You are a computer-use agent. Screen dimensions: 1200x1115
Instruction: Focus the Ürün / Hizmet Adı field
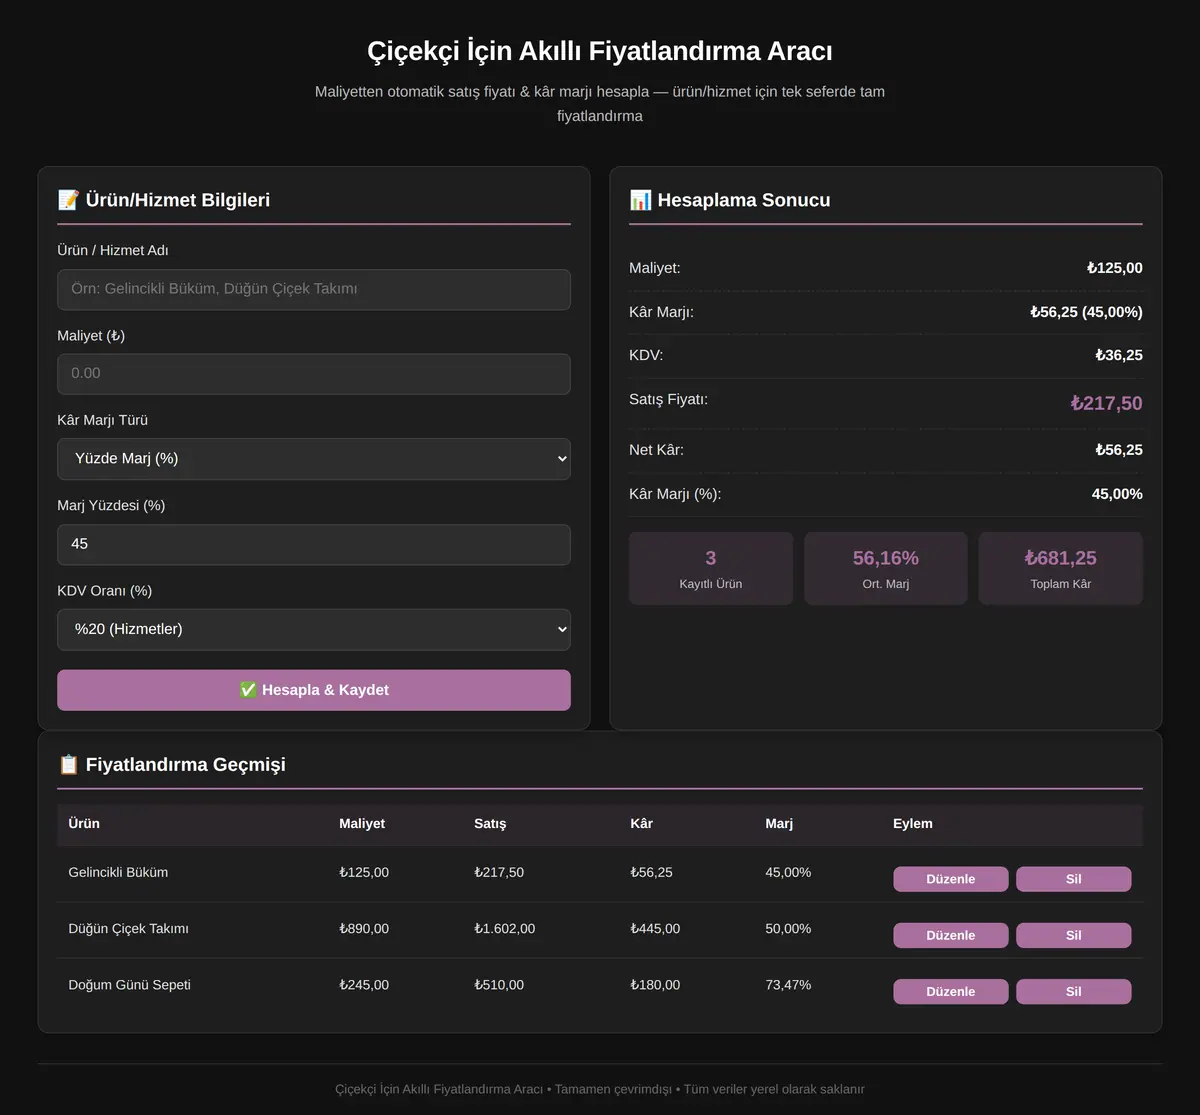click(x=314, y=289)
